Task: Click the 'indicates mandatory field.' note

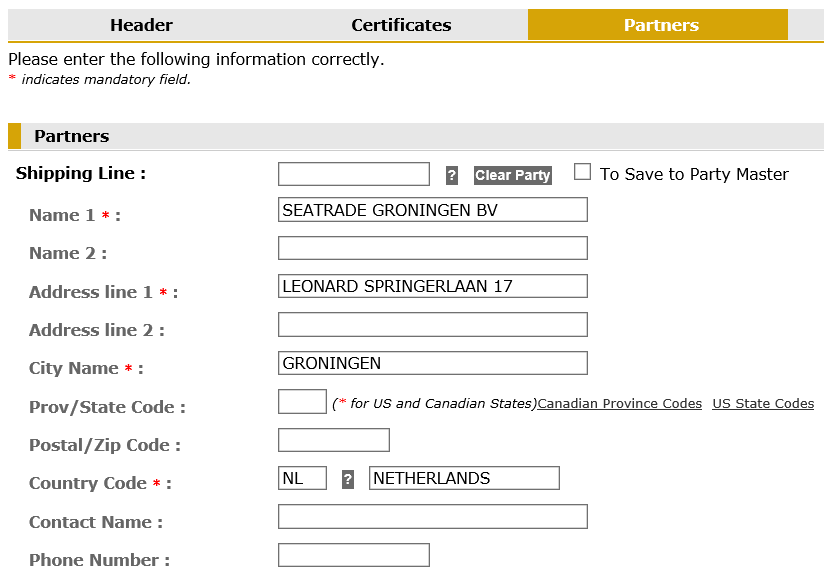Action: (106, 79)
